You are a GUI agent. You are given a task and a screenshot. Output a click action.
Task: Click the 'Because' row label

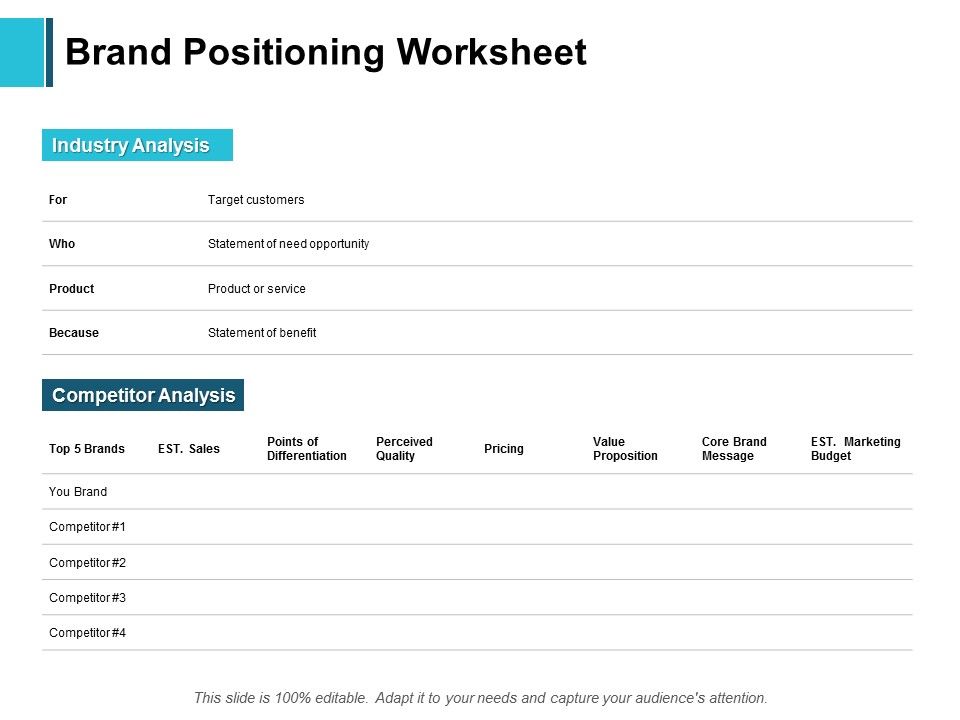[73, 332]
